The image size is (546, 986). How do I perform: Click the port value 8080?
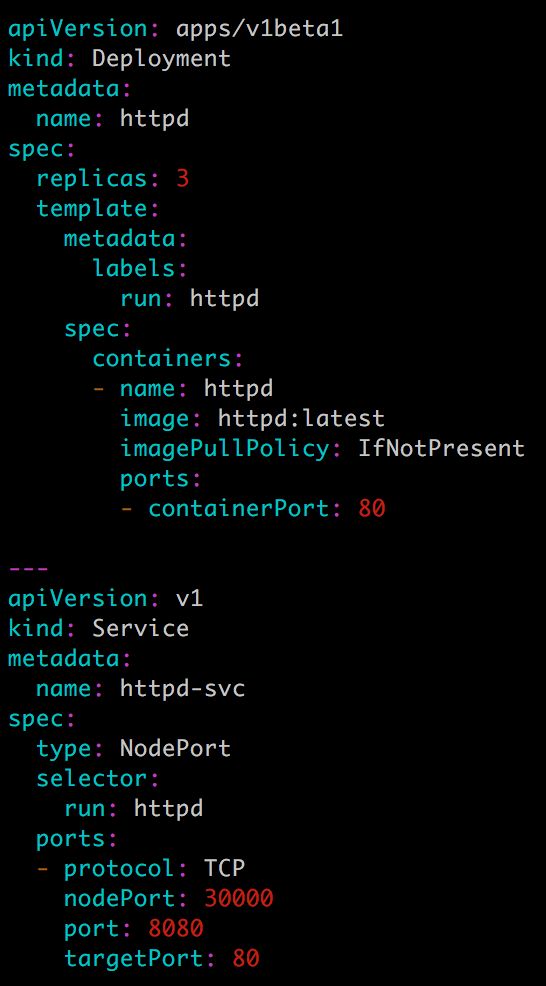click(x=176, y=928)
